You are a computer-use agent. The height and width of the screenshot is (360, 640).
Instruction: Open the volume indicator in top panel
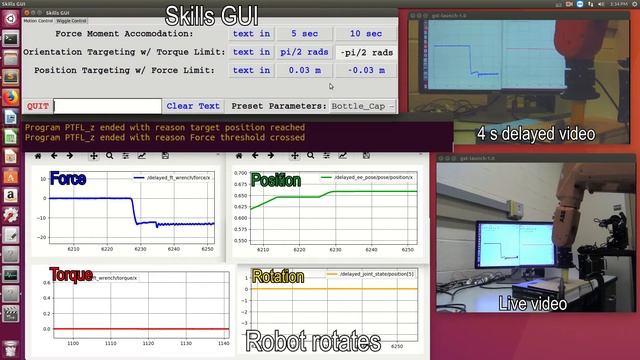[601, 4]
